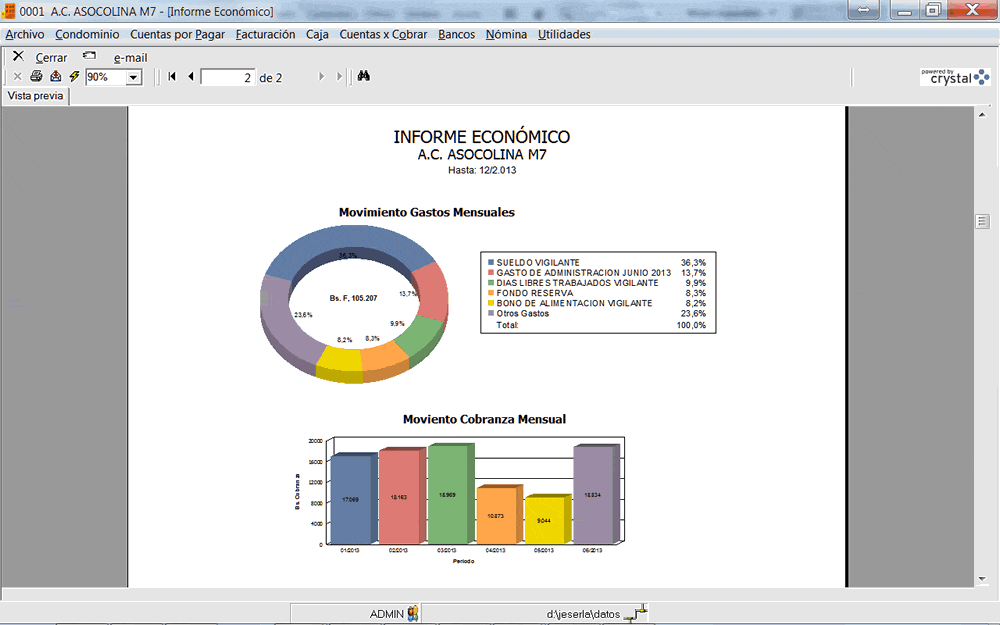Click the Crystal Reports logo
Viewport: 1000px width, 625px height.
[x=955, y=77]
